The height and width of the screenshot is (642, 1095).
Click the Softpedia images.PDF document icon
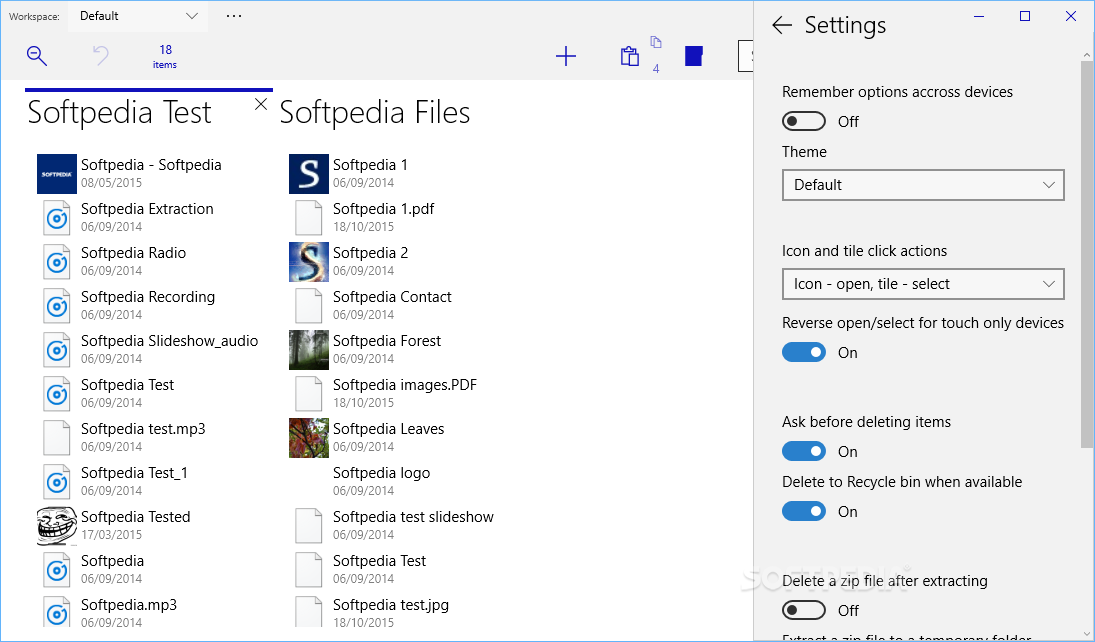(309, 394)
